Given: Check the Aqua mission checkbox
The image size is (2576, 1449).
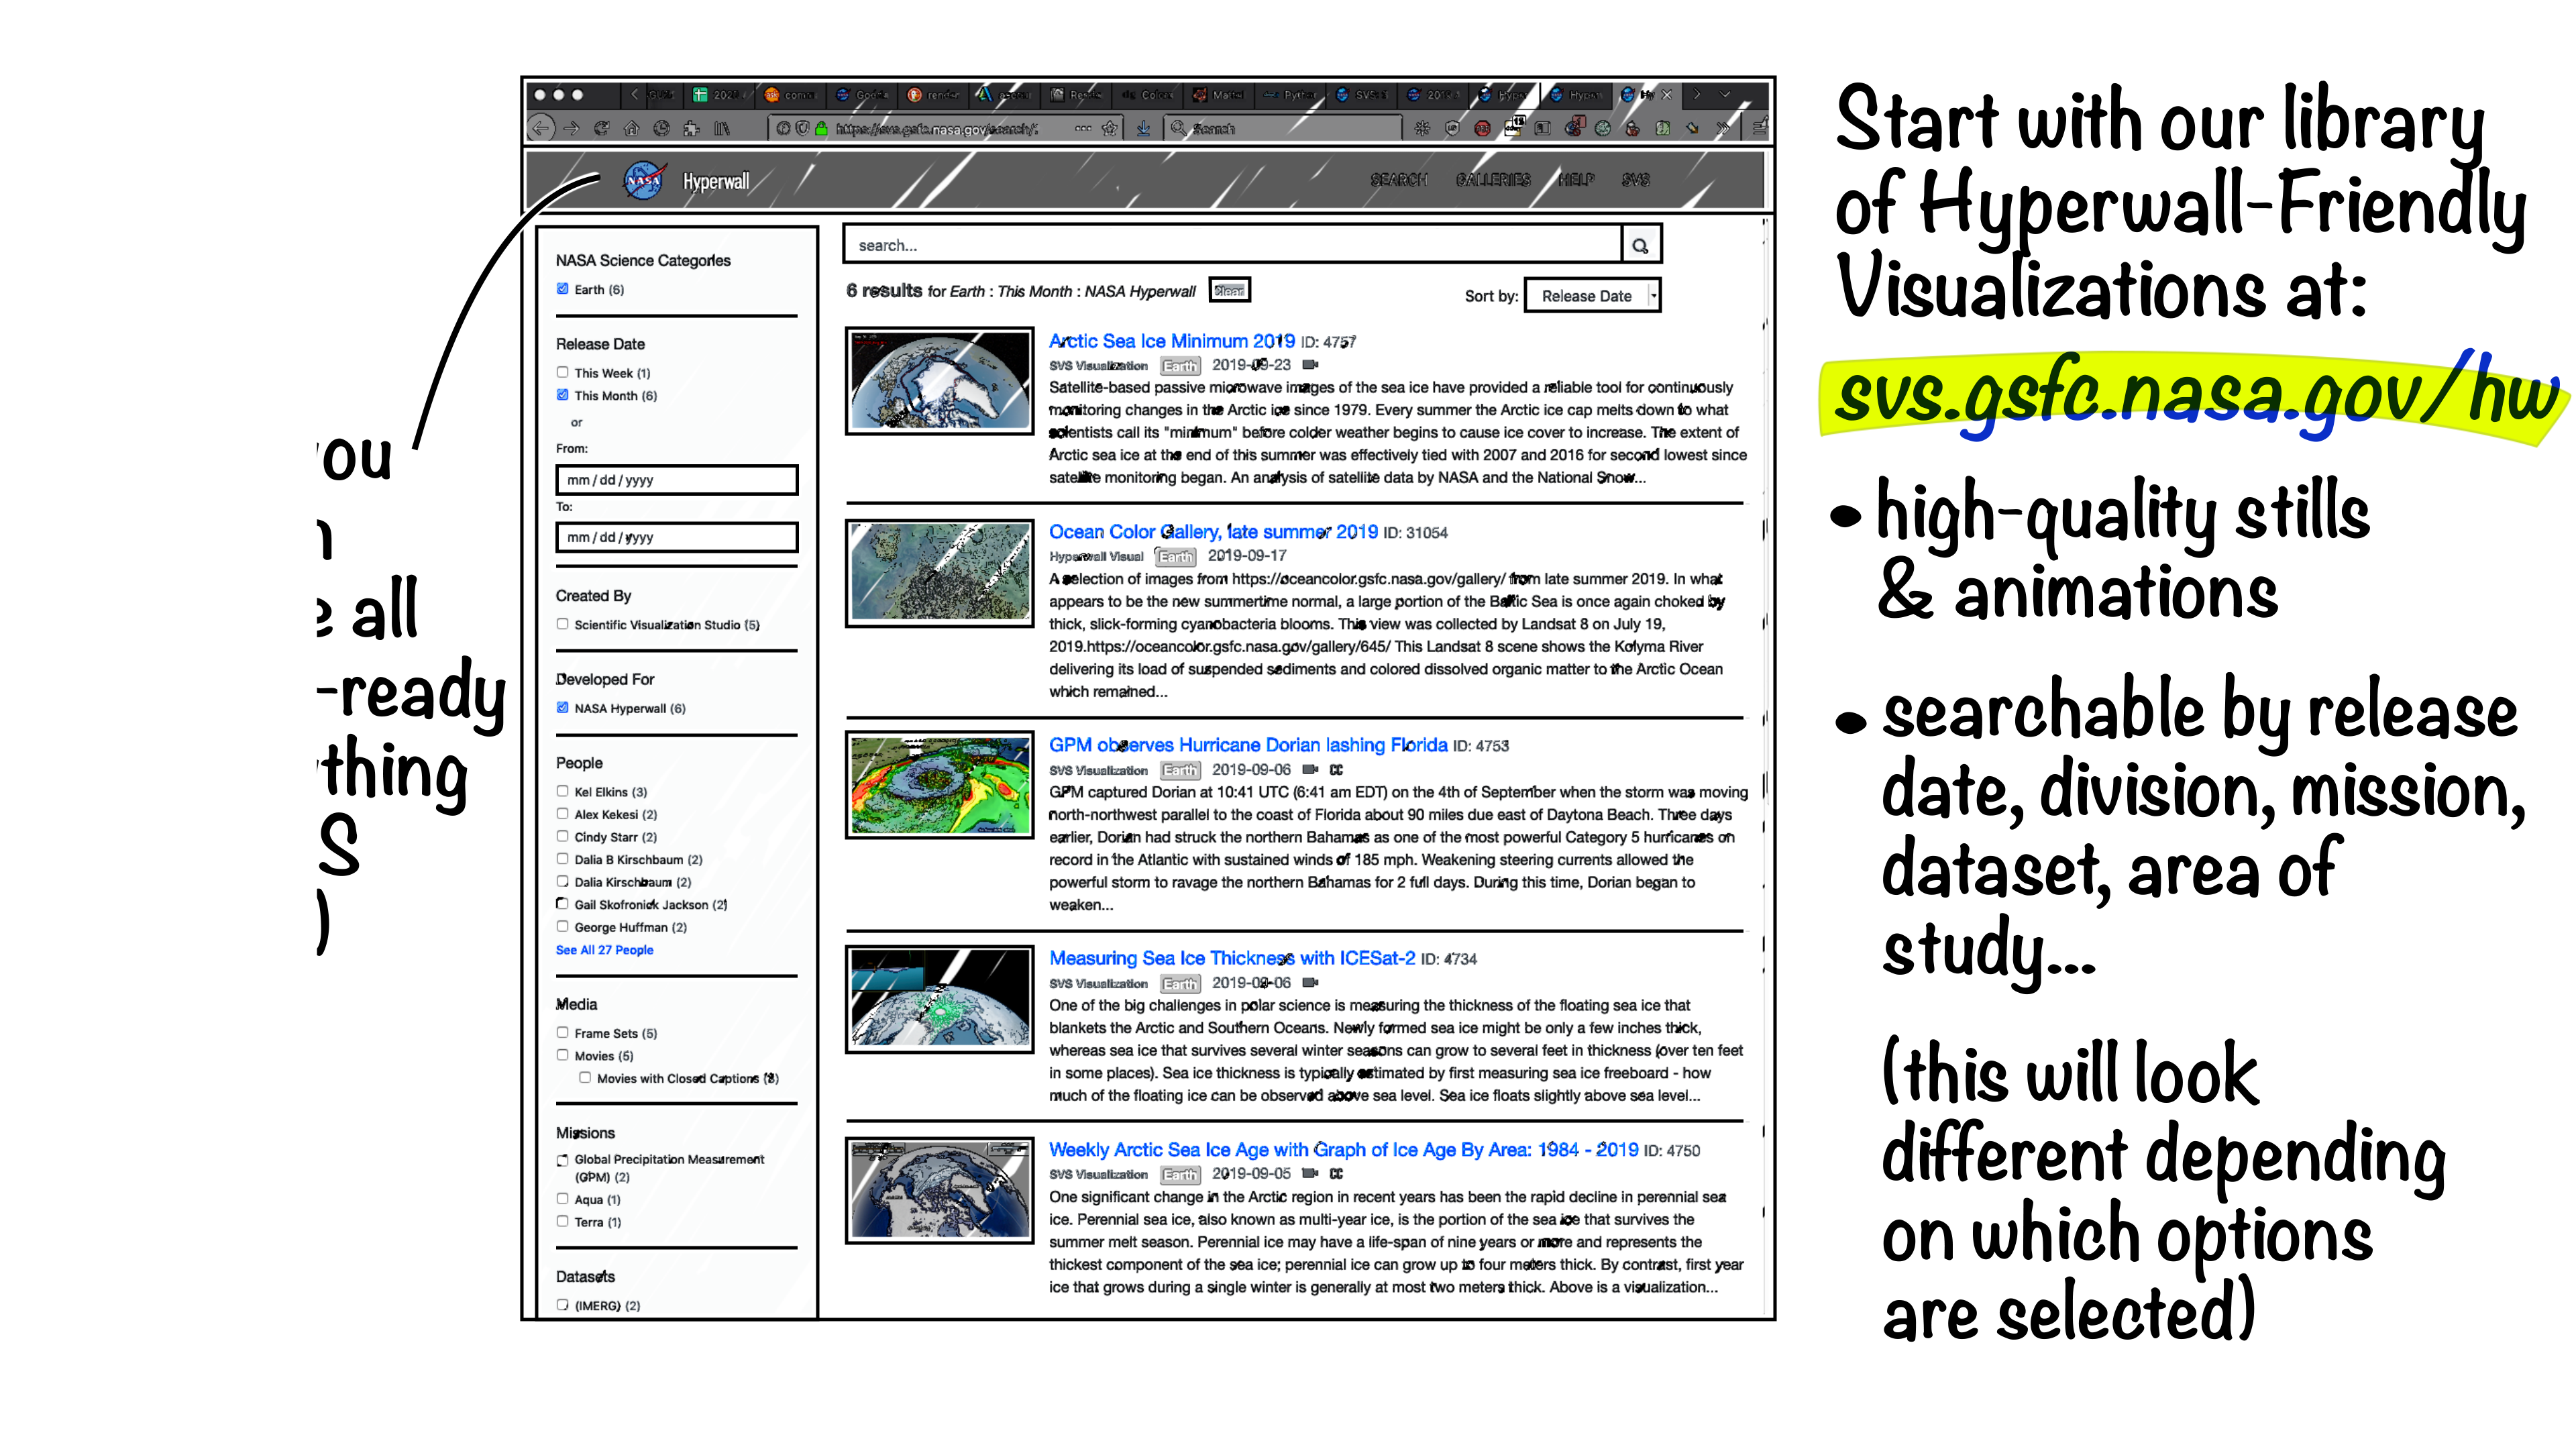Looking at the screenshot, I should [x=562, y=1199].
